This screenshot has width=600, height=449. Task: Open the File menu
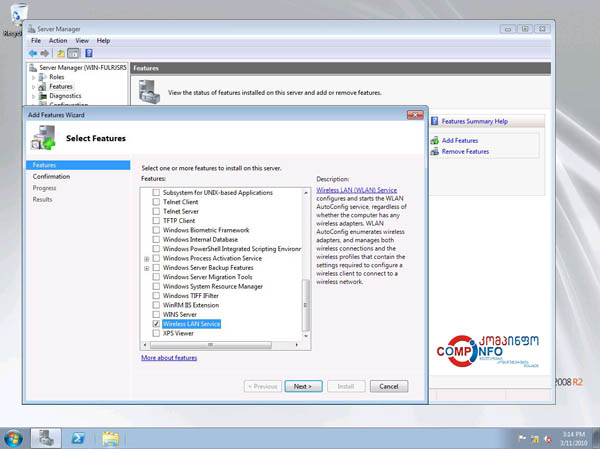pyautogui.click(x=36, y=41)
